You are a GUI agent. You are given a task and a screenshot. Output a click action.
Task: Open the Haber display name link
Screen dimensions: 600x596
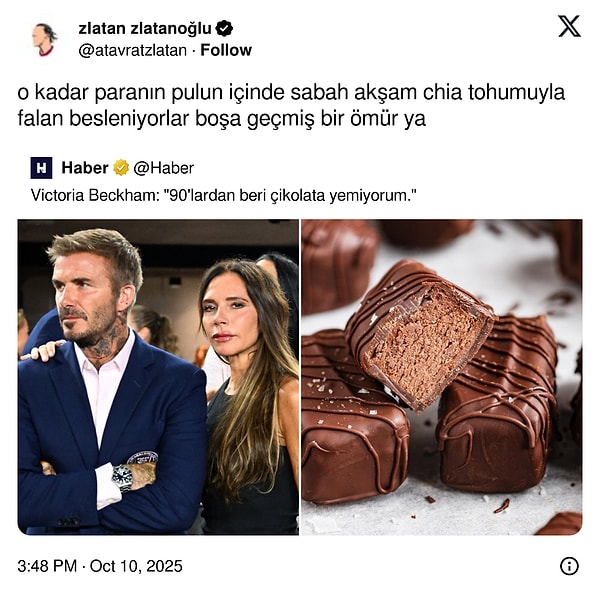85,168
